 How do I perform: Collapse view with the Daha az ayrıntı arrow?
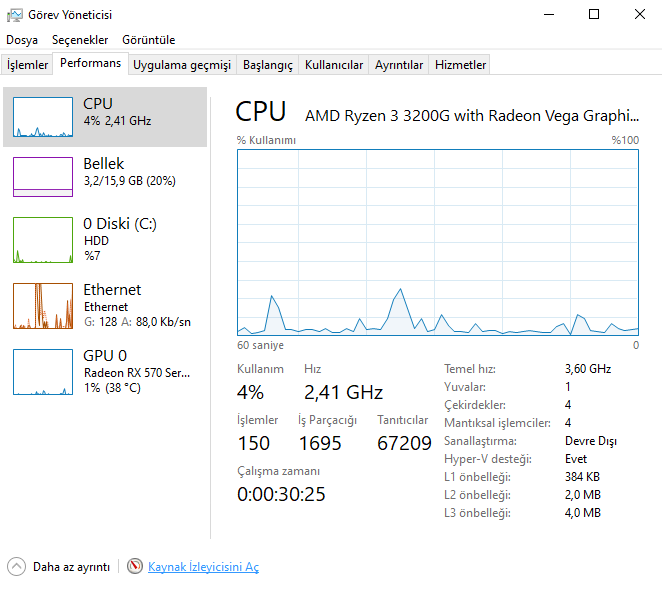(16, 566)
